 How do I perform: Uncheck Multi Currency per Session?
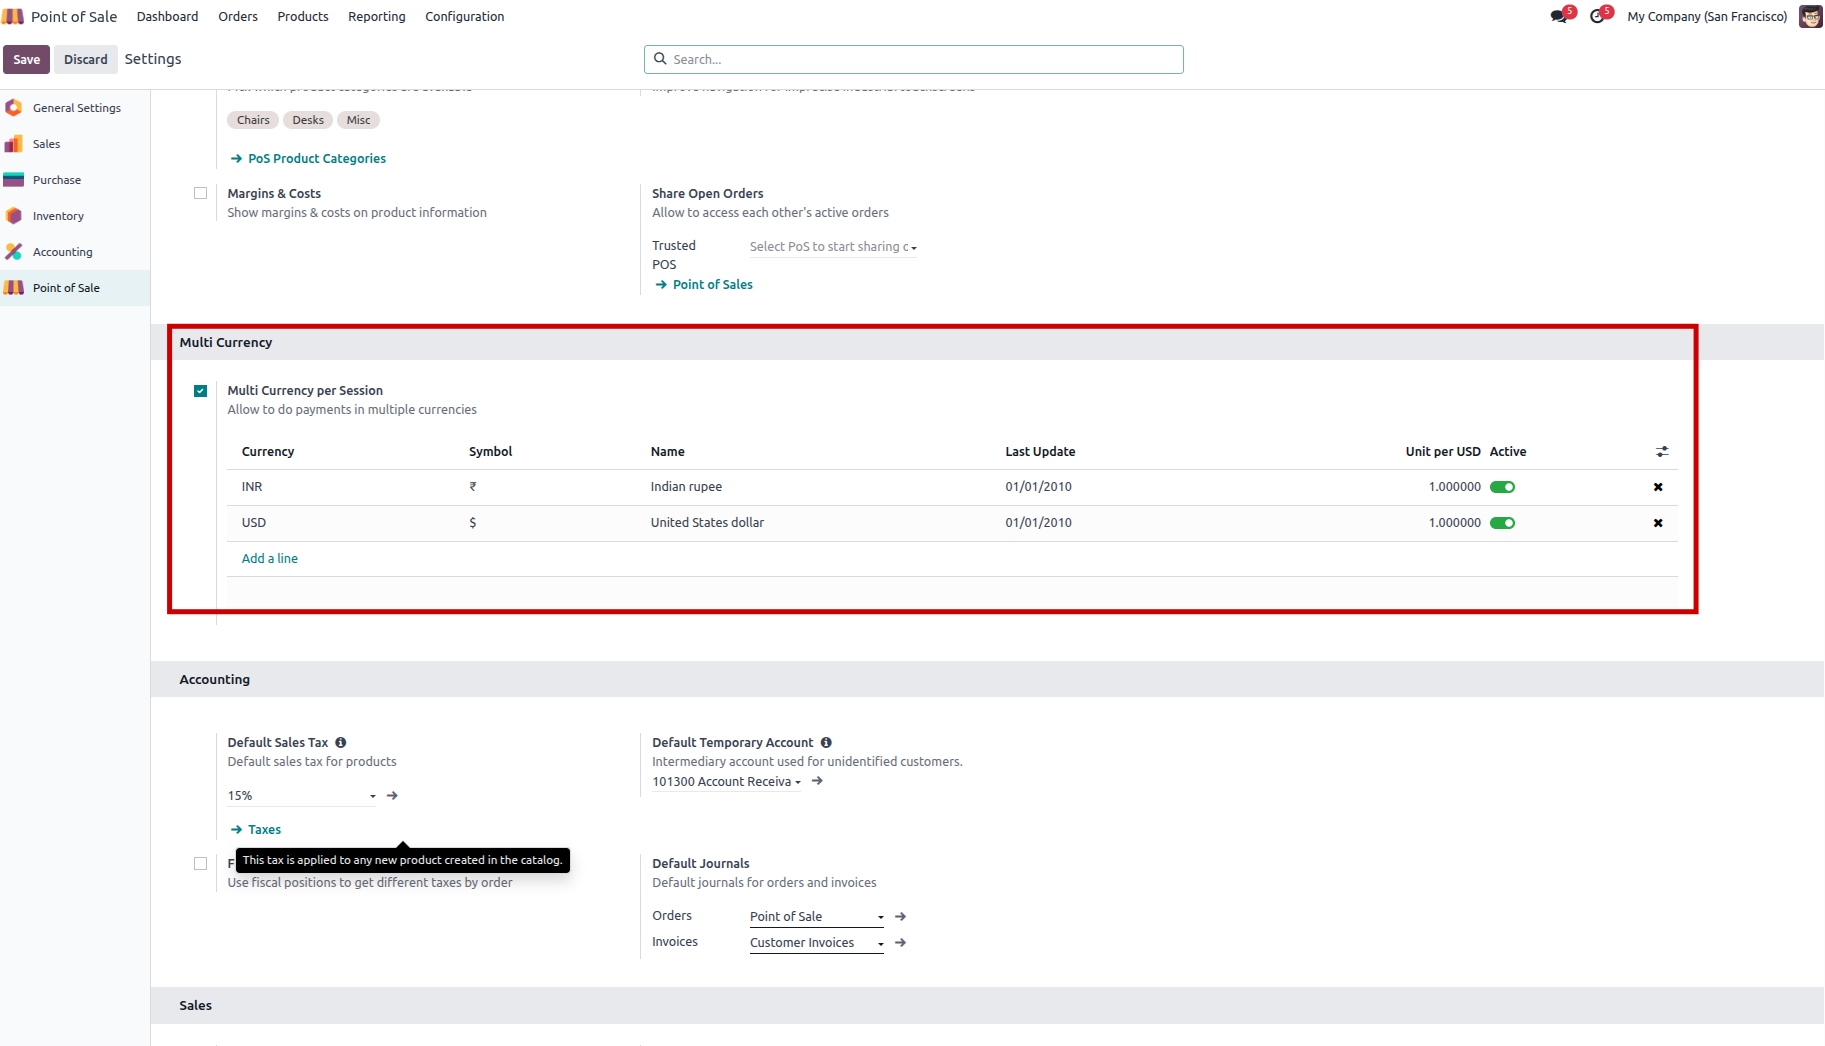201,391
